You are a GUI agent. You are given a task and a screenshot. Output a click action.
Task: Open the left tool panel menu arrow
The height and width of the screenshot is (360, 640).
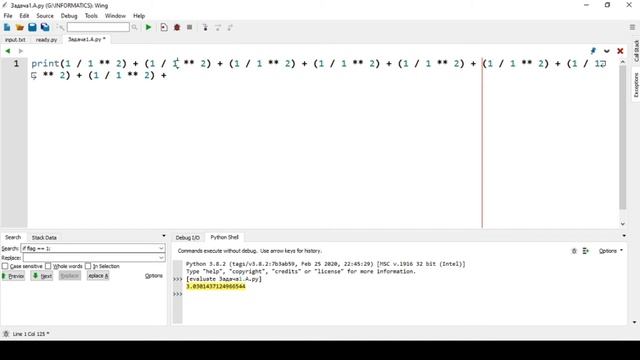[x=164, y=236]
